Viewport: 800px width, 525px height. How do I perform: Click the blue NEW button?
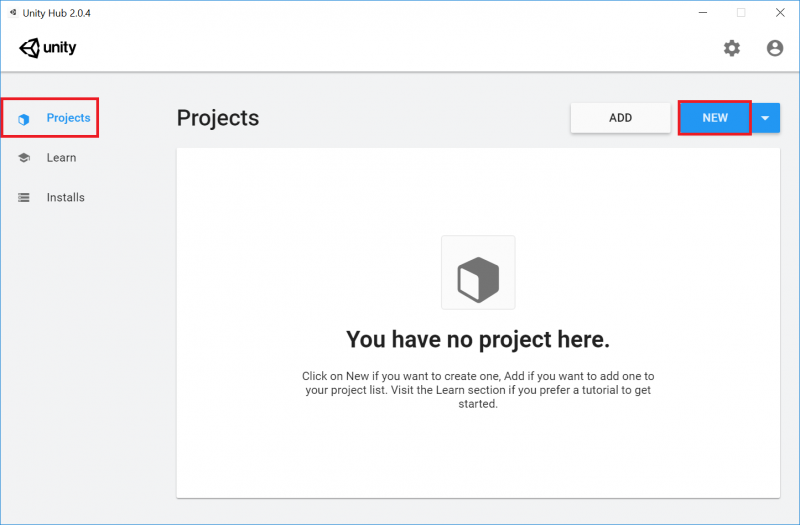[715, 118]
